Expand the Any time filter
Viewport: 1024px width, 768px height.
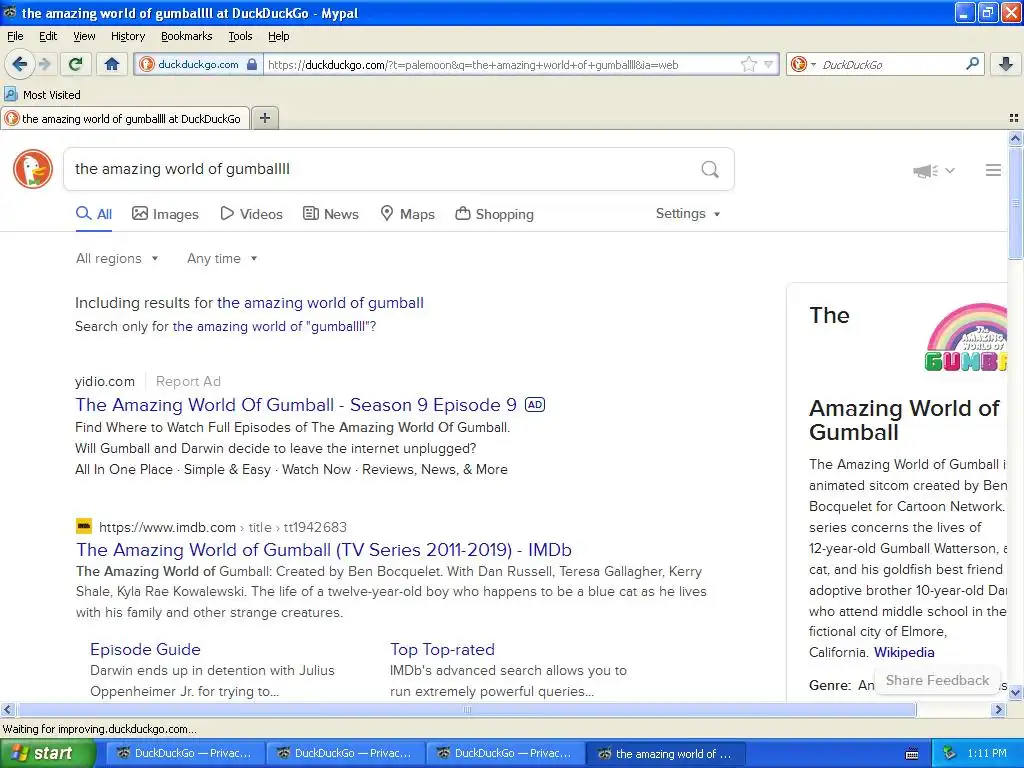coord(222,259)
